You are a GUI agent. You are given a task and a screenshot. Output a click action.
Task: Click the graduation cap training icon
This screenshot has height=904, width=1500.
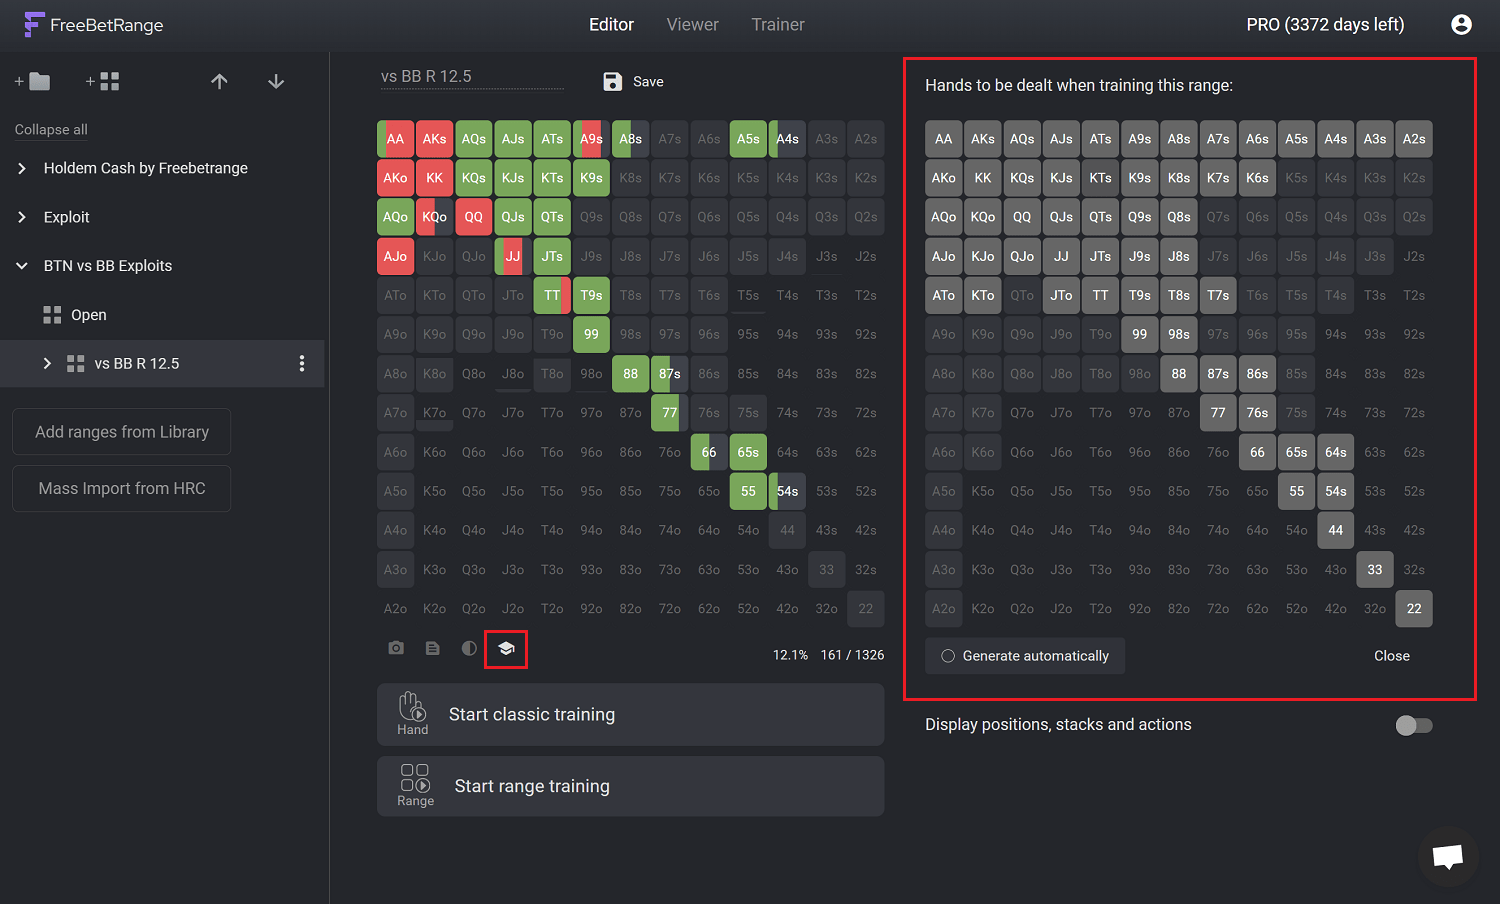(x=506, y=649)
